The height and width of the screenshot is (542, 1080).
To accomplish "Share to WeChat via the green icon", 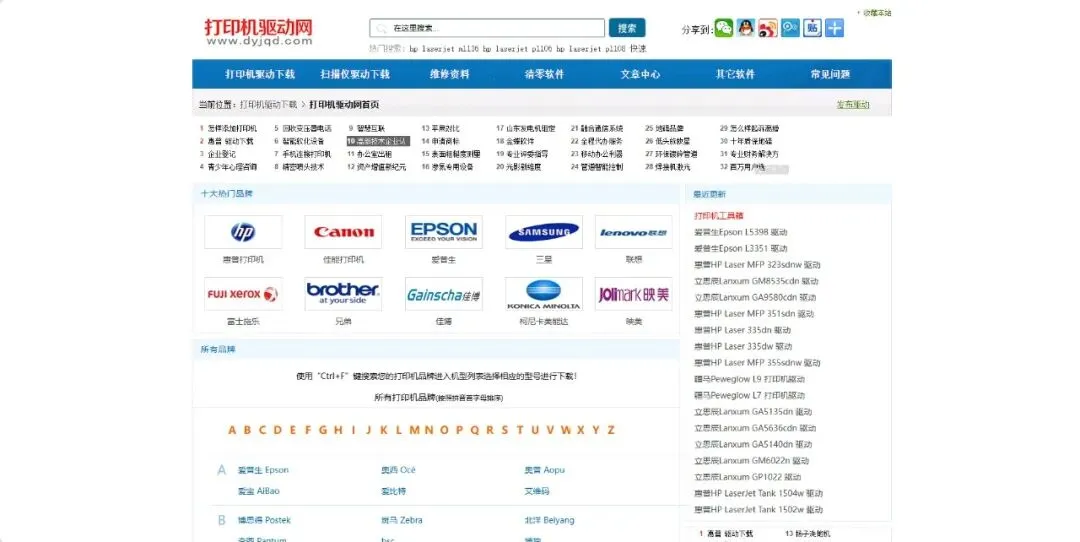I will (x=724, y=28).
